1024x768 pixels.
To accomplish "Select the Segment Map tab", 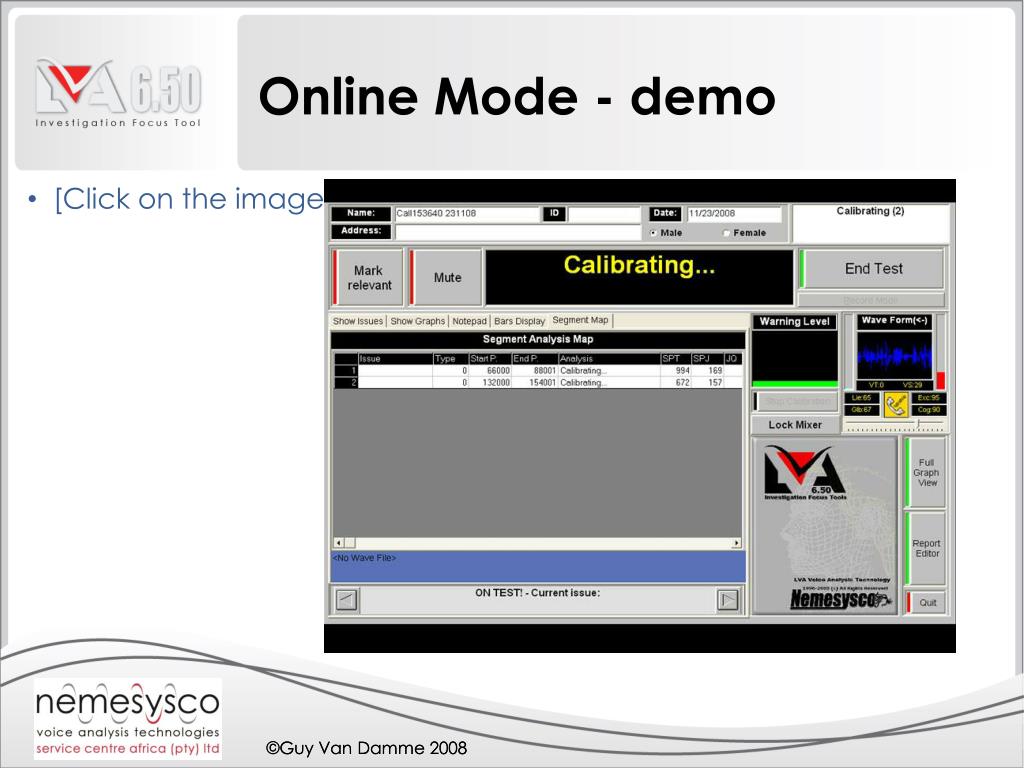I will tap(580, 320).
